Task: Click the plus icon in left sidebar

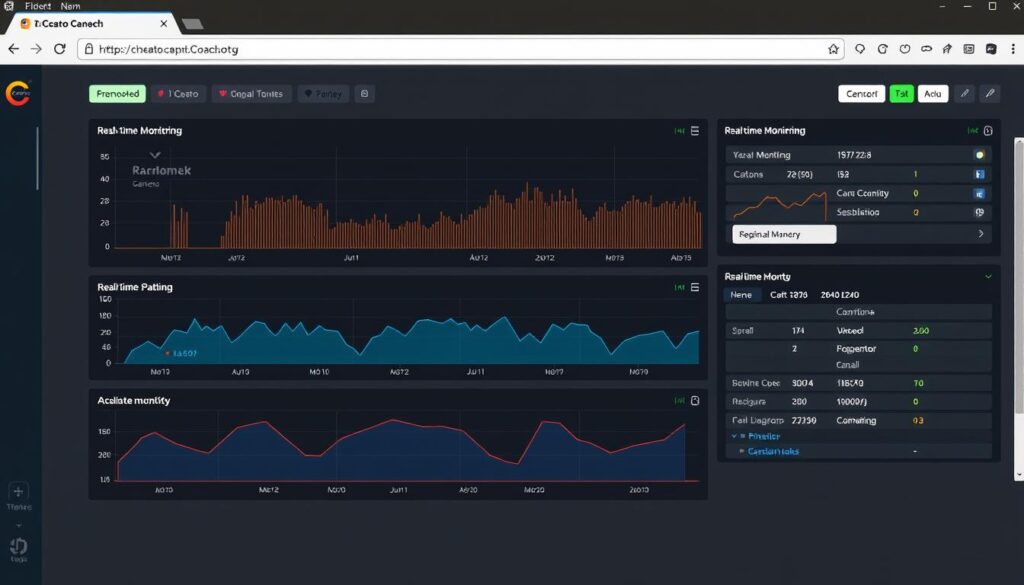Action: (x=18, y=492)
